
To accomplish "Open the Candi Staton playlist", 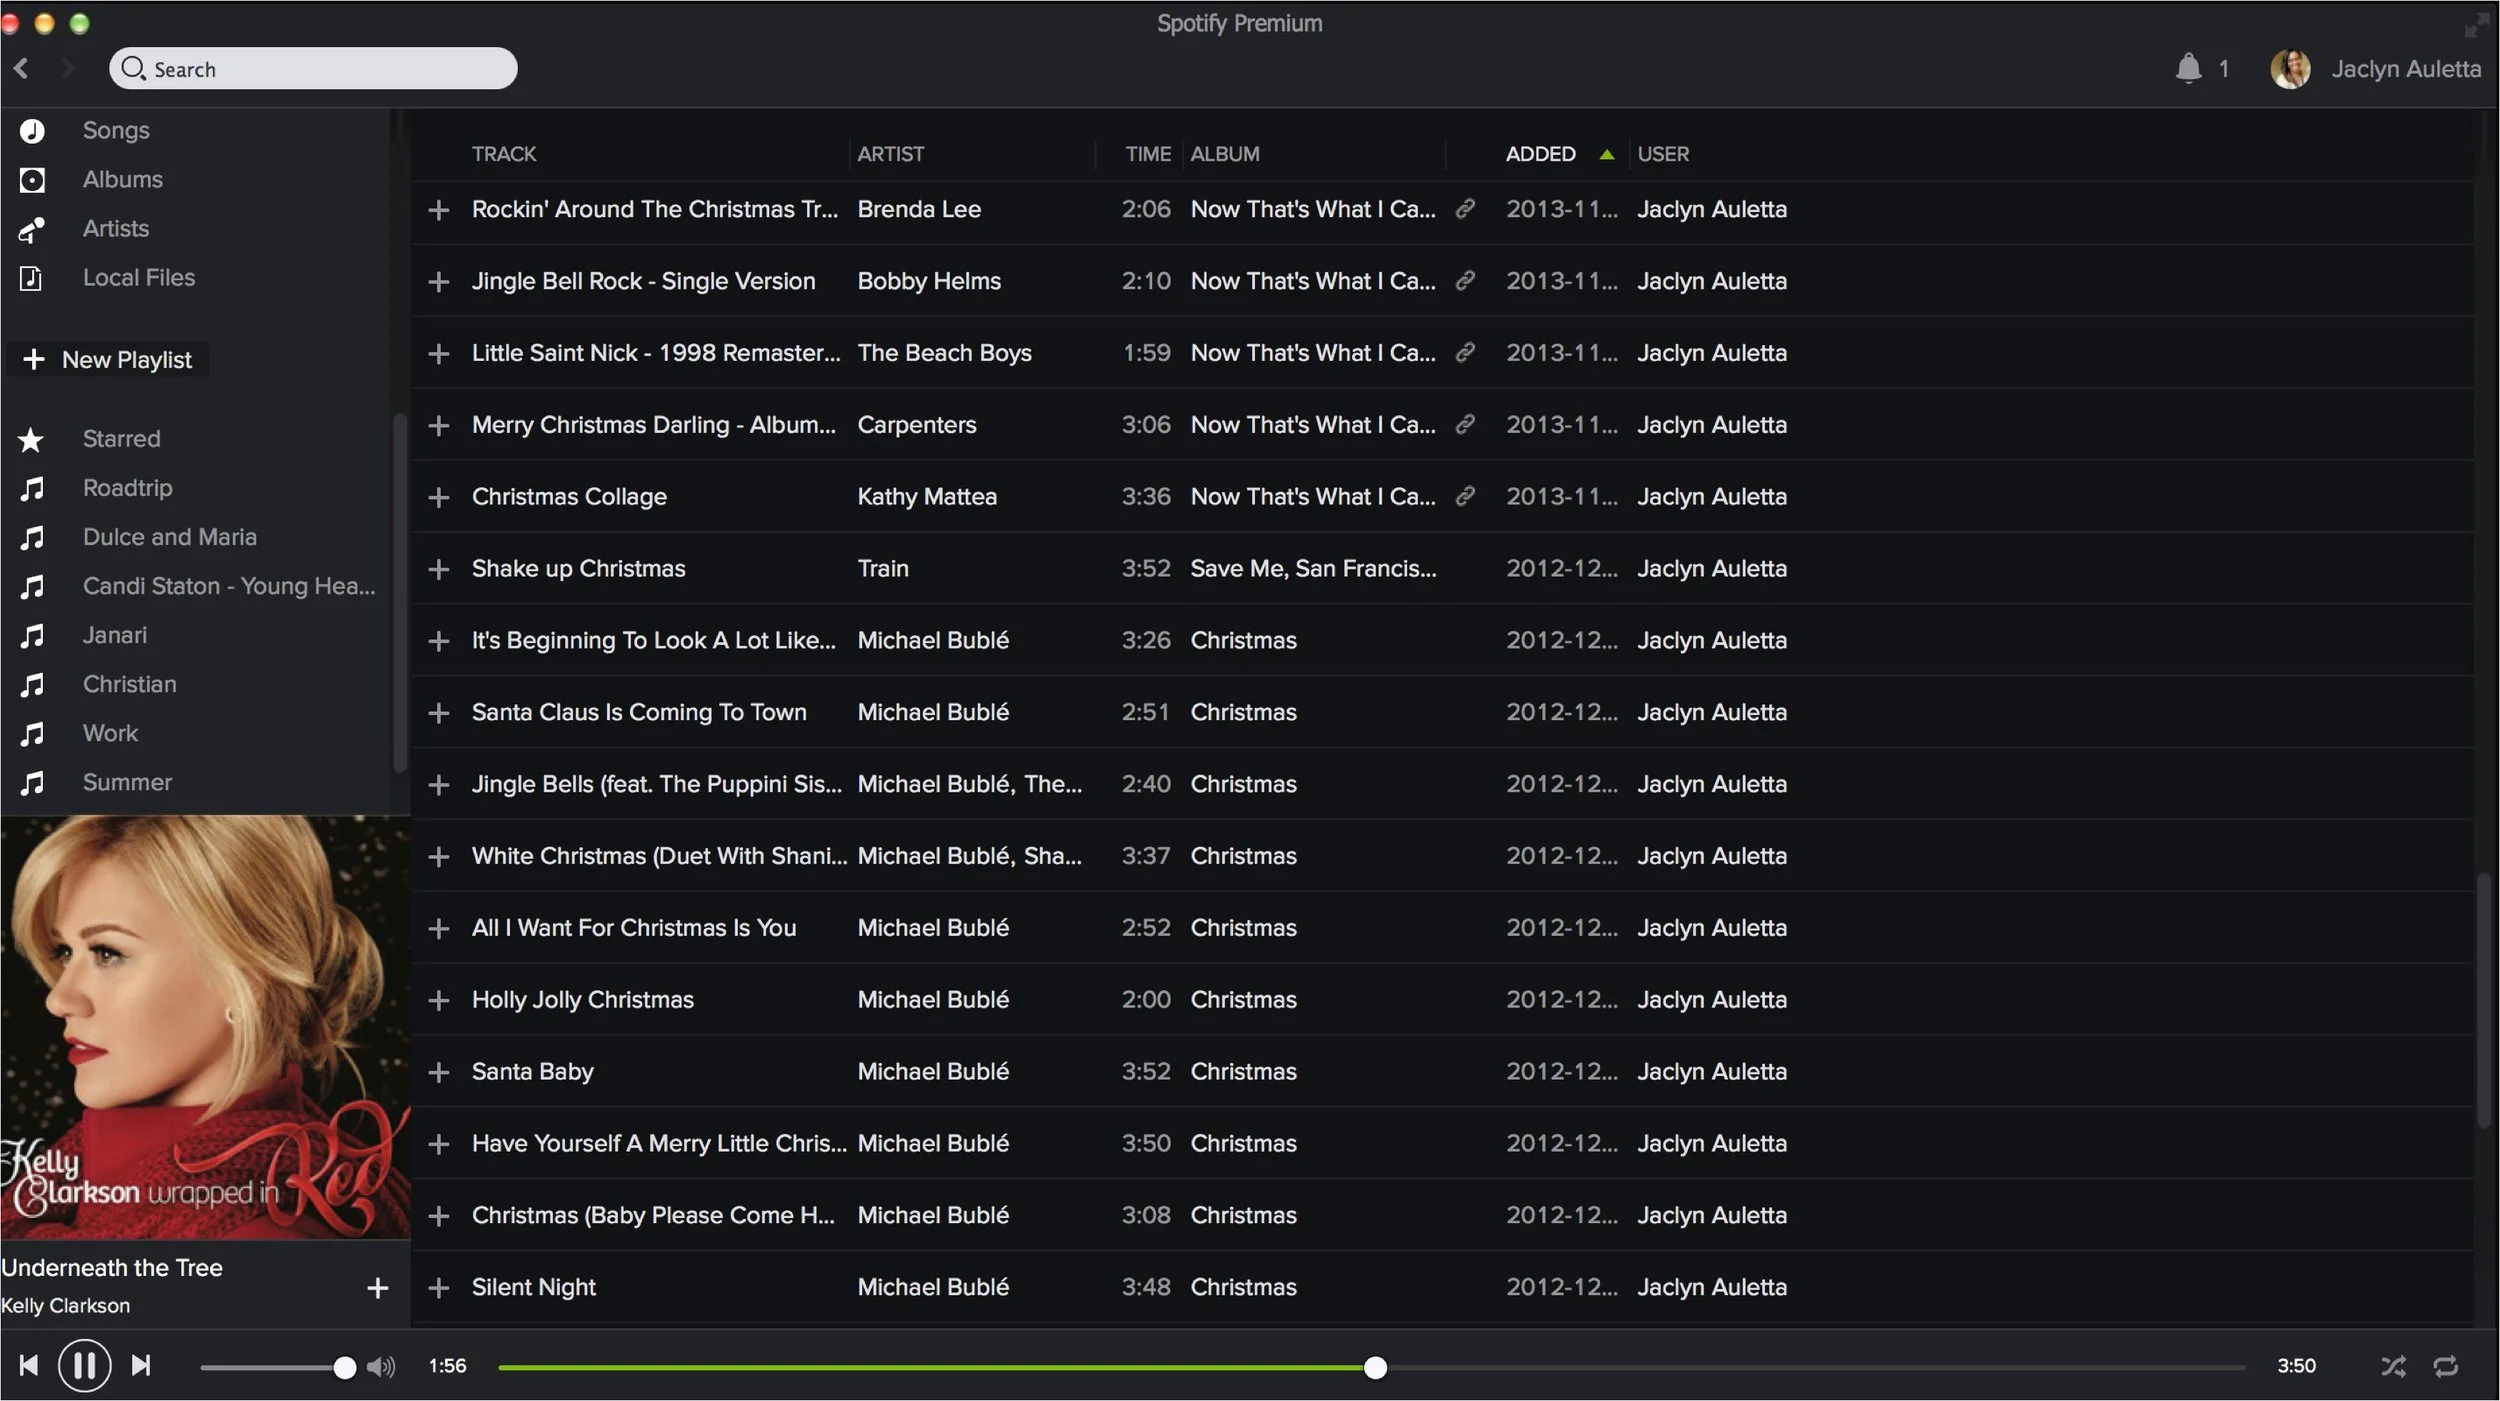I will 229,586.
